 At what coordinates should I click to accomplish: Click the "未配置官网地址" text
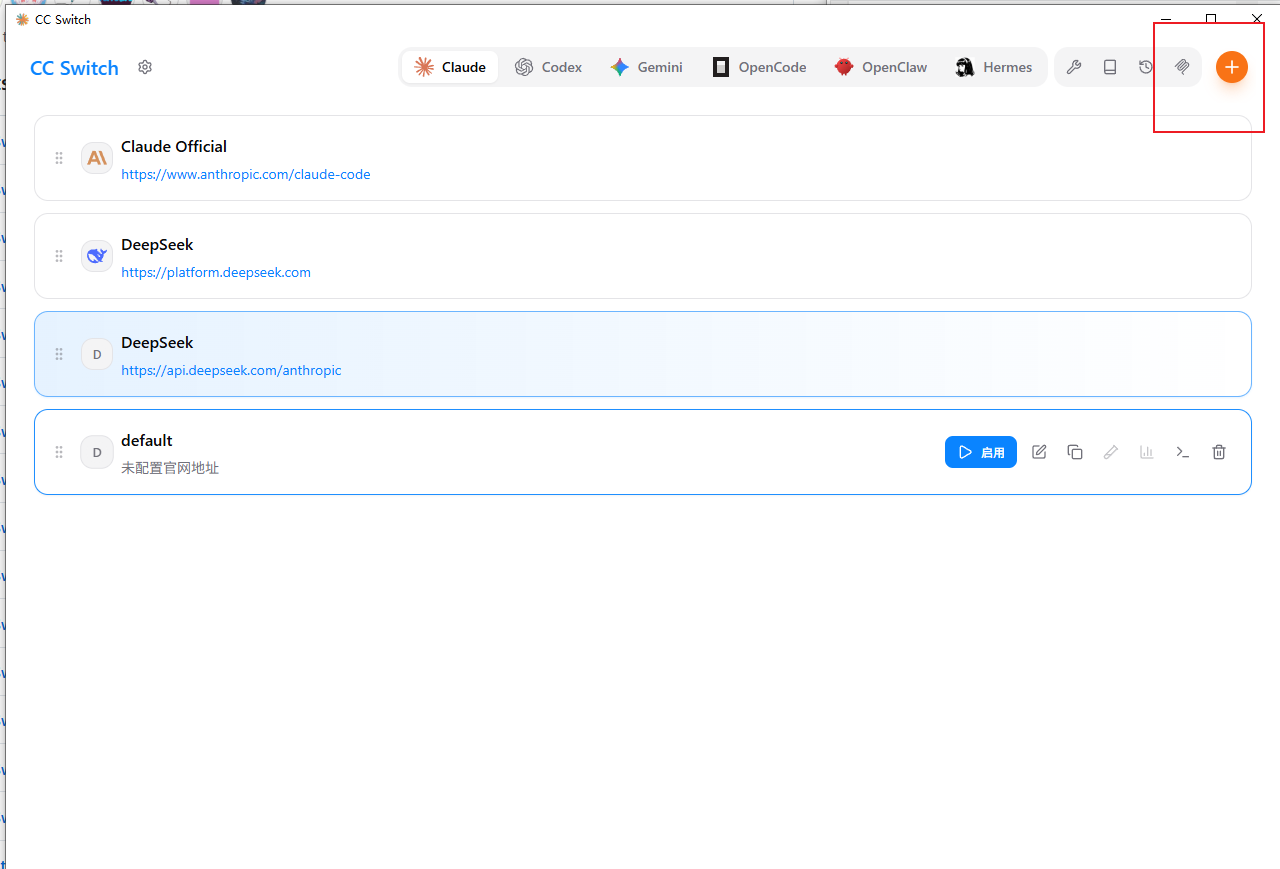click(170, 468)
